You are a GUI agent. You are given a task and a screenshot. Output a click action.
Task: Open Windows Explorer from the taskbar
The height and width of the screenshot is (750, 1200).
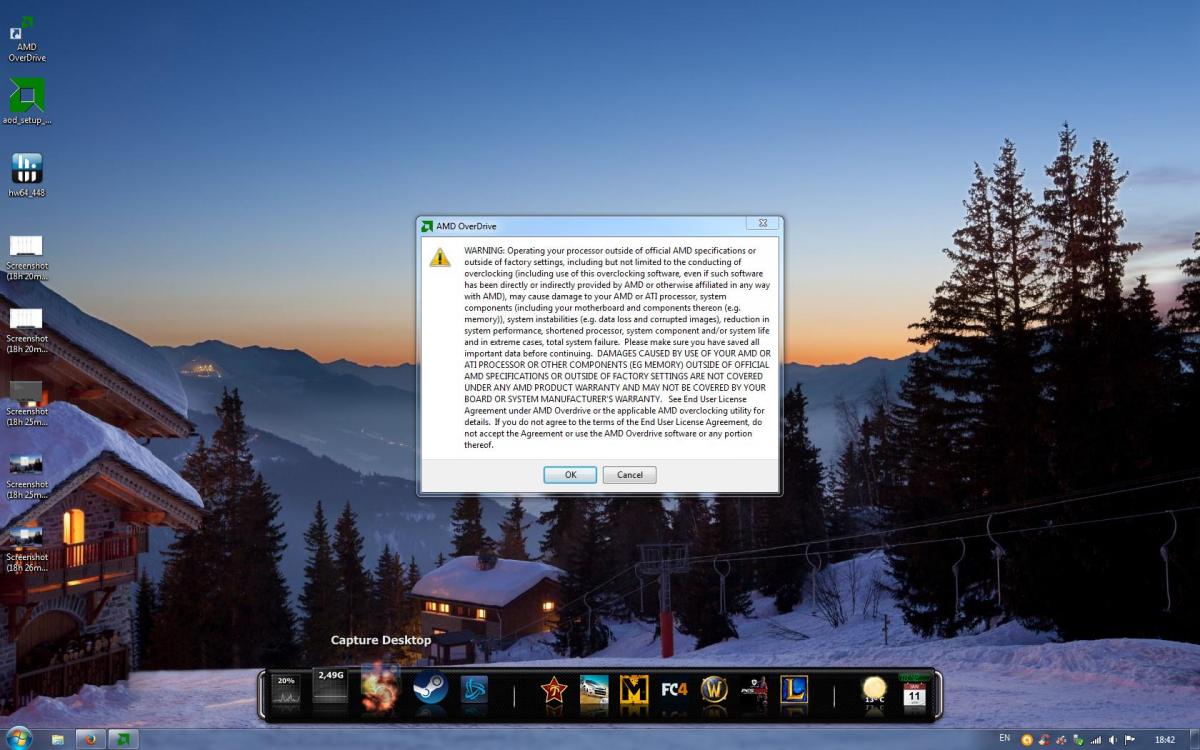point(58,740)
